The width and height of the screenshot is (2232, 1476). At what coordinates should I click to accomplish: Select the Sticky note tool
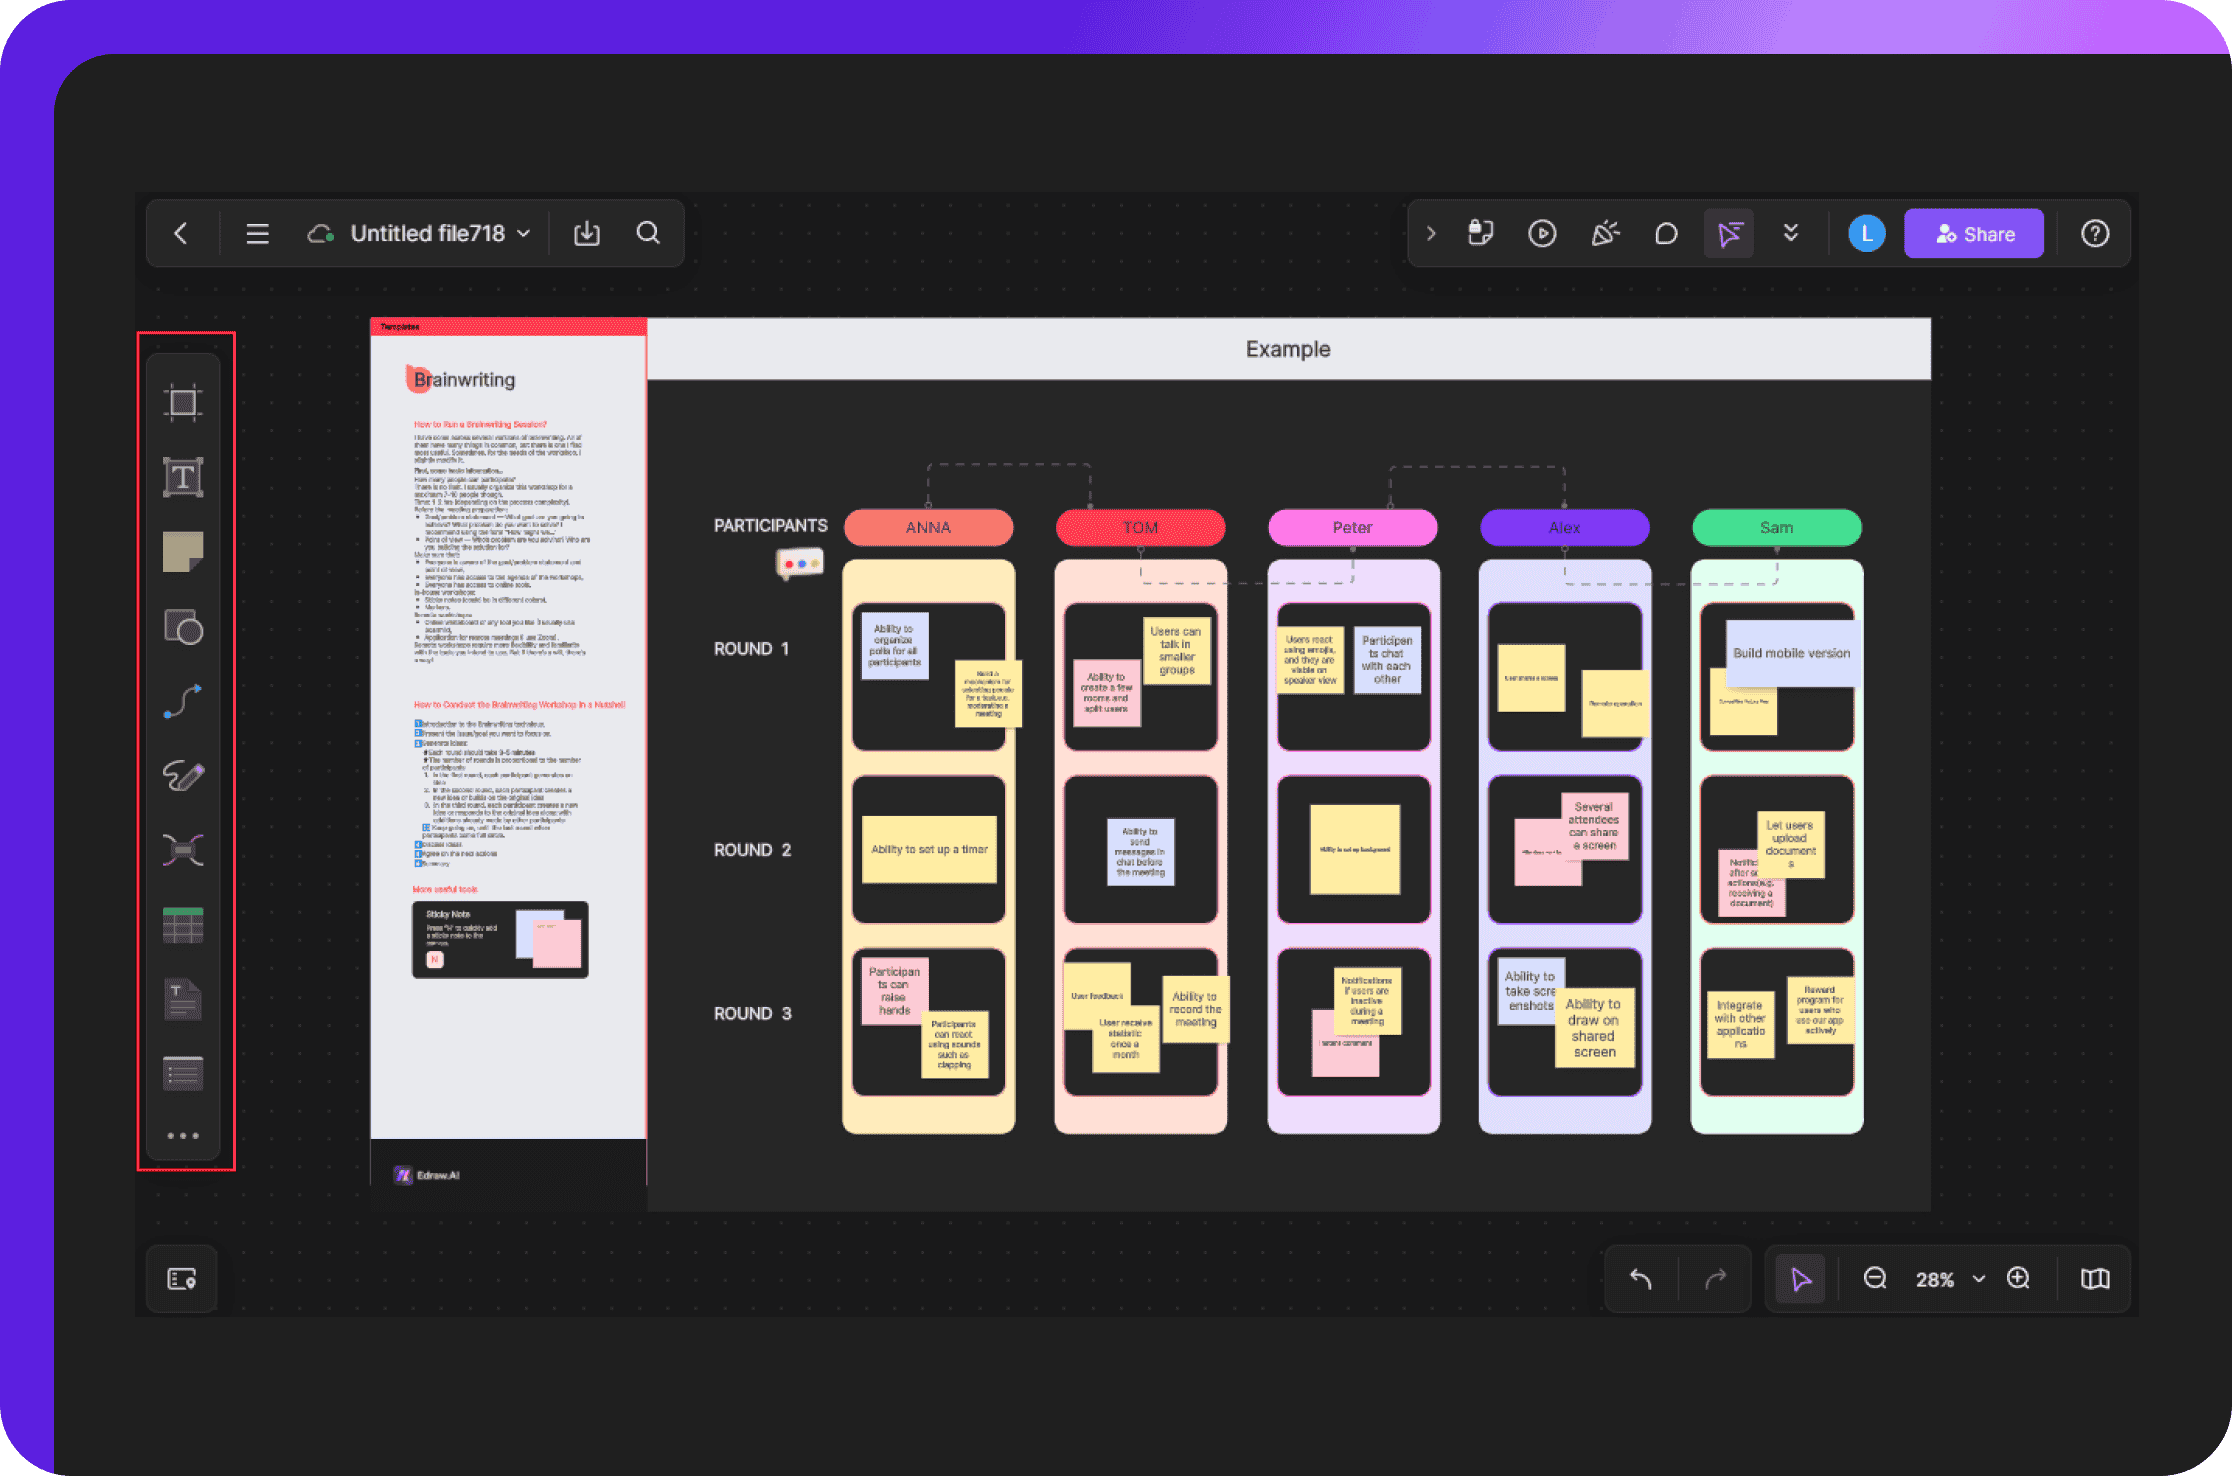pos(183,552)
